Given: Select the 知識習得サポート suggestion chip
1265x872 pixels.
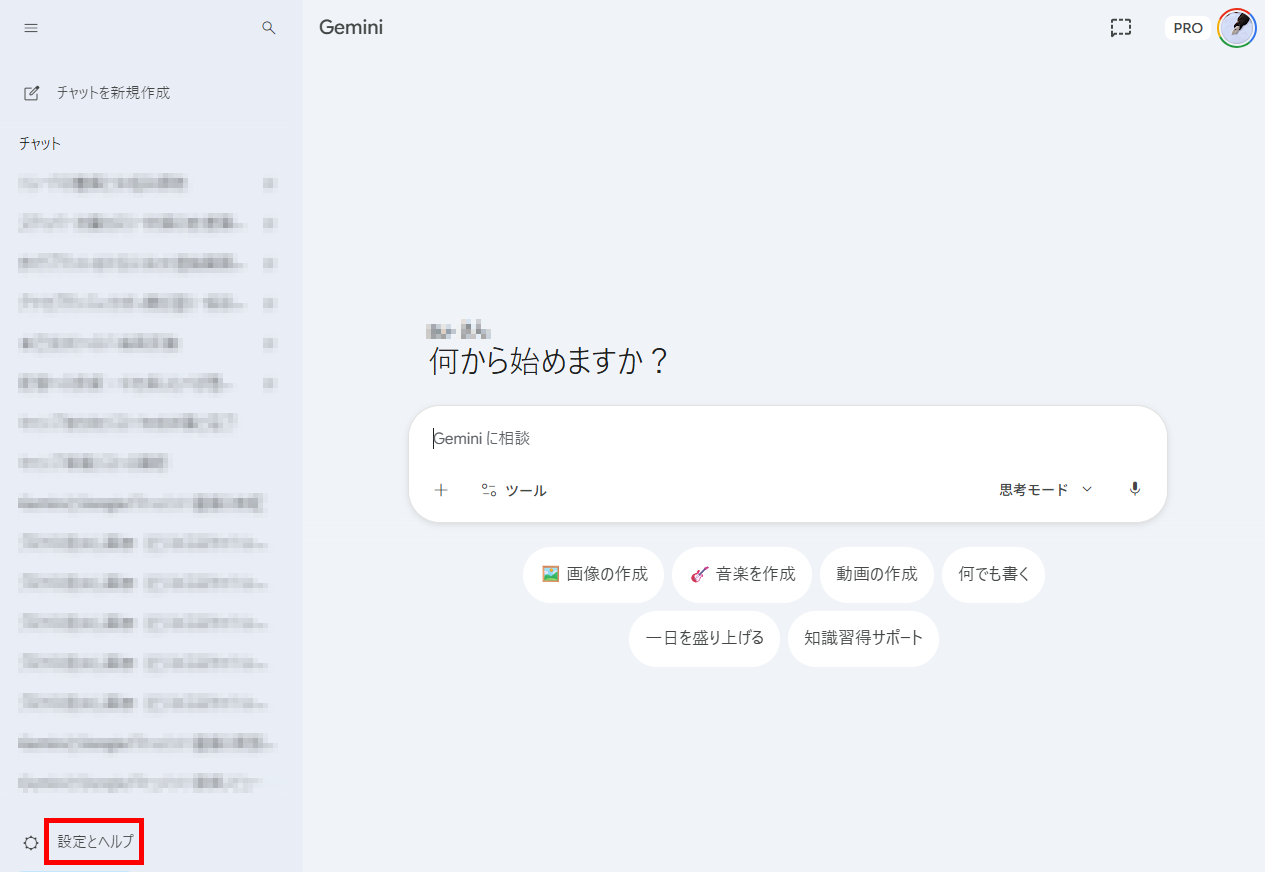Looking at the screenshot, I should tap(864, 638).
